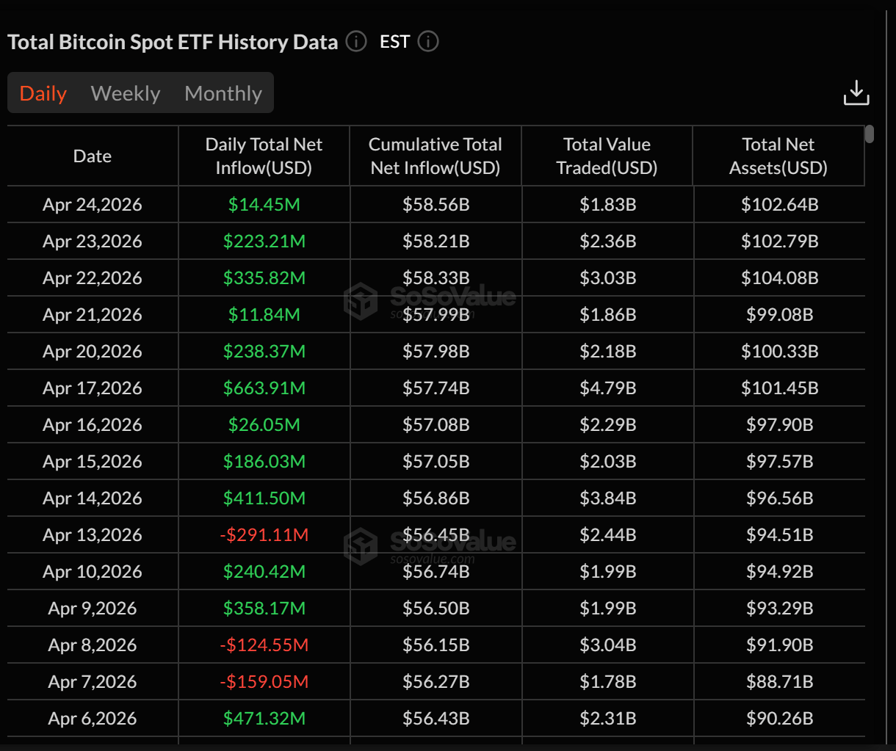Click the Total Net Assets header
Screen dimensions: 896x751
pos(778,156)
